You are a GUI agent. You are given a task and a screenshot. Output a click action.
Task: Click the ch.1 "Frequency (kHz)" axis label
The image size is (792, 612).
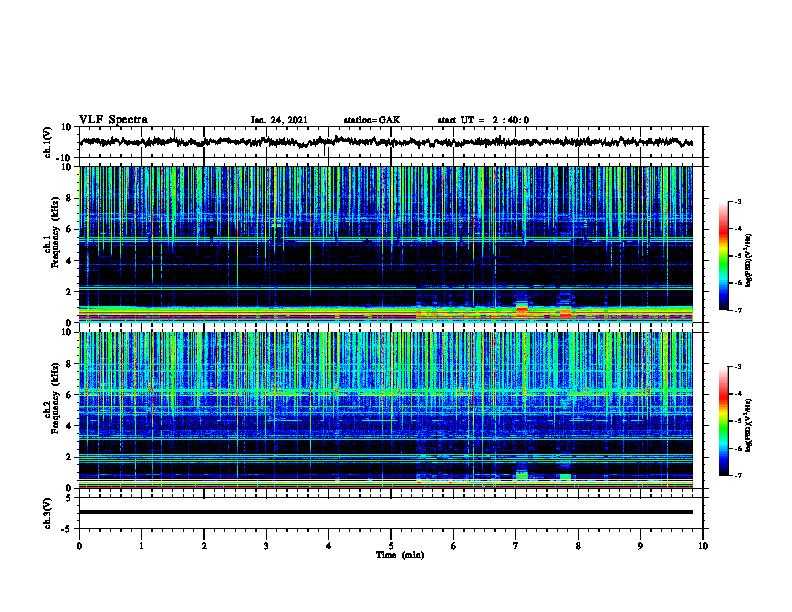55,233
